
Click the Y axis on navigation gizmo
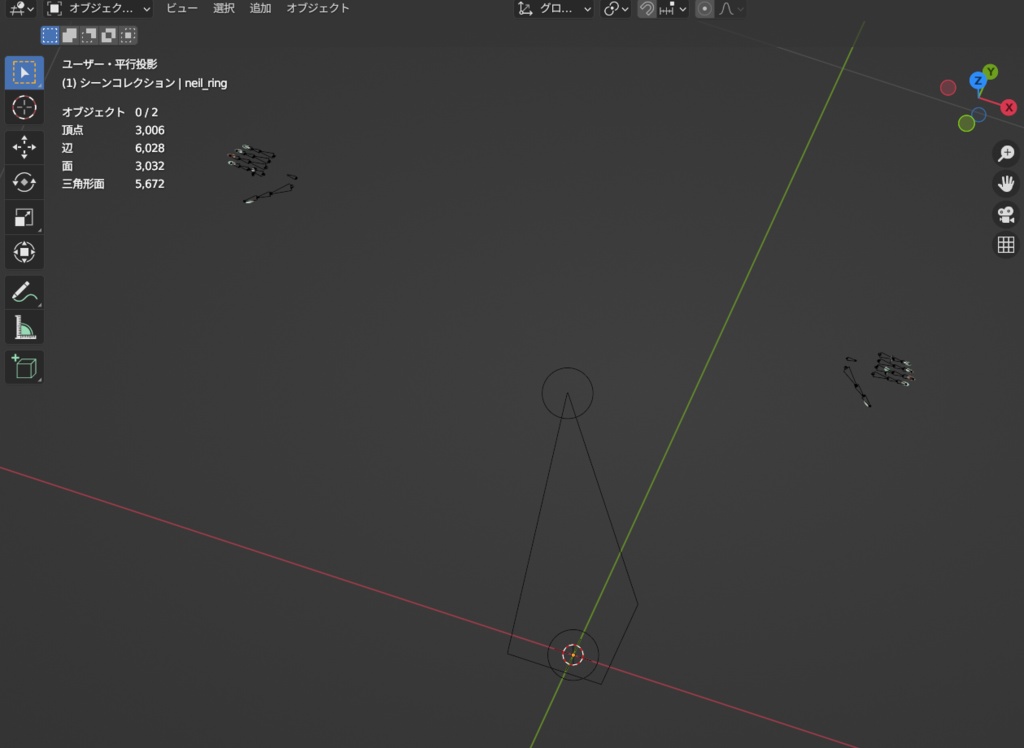click(991, 72)
